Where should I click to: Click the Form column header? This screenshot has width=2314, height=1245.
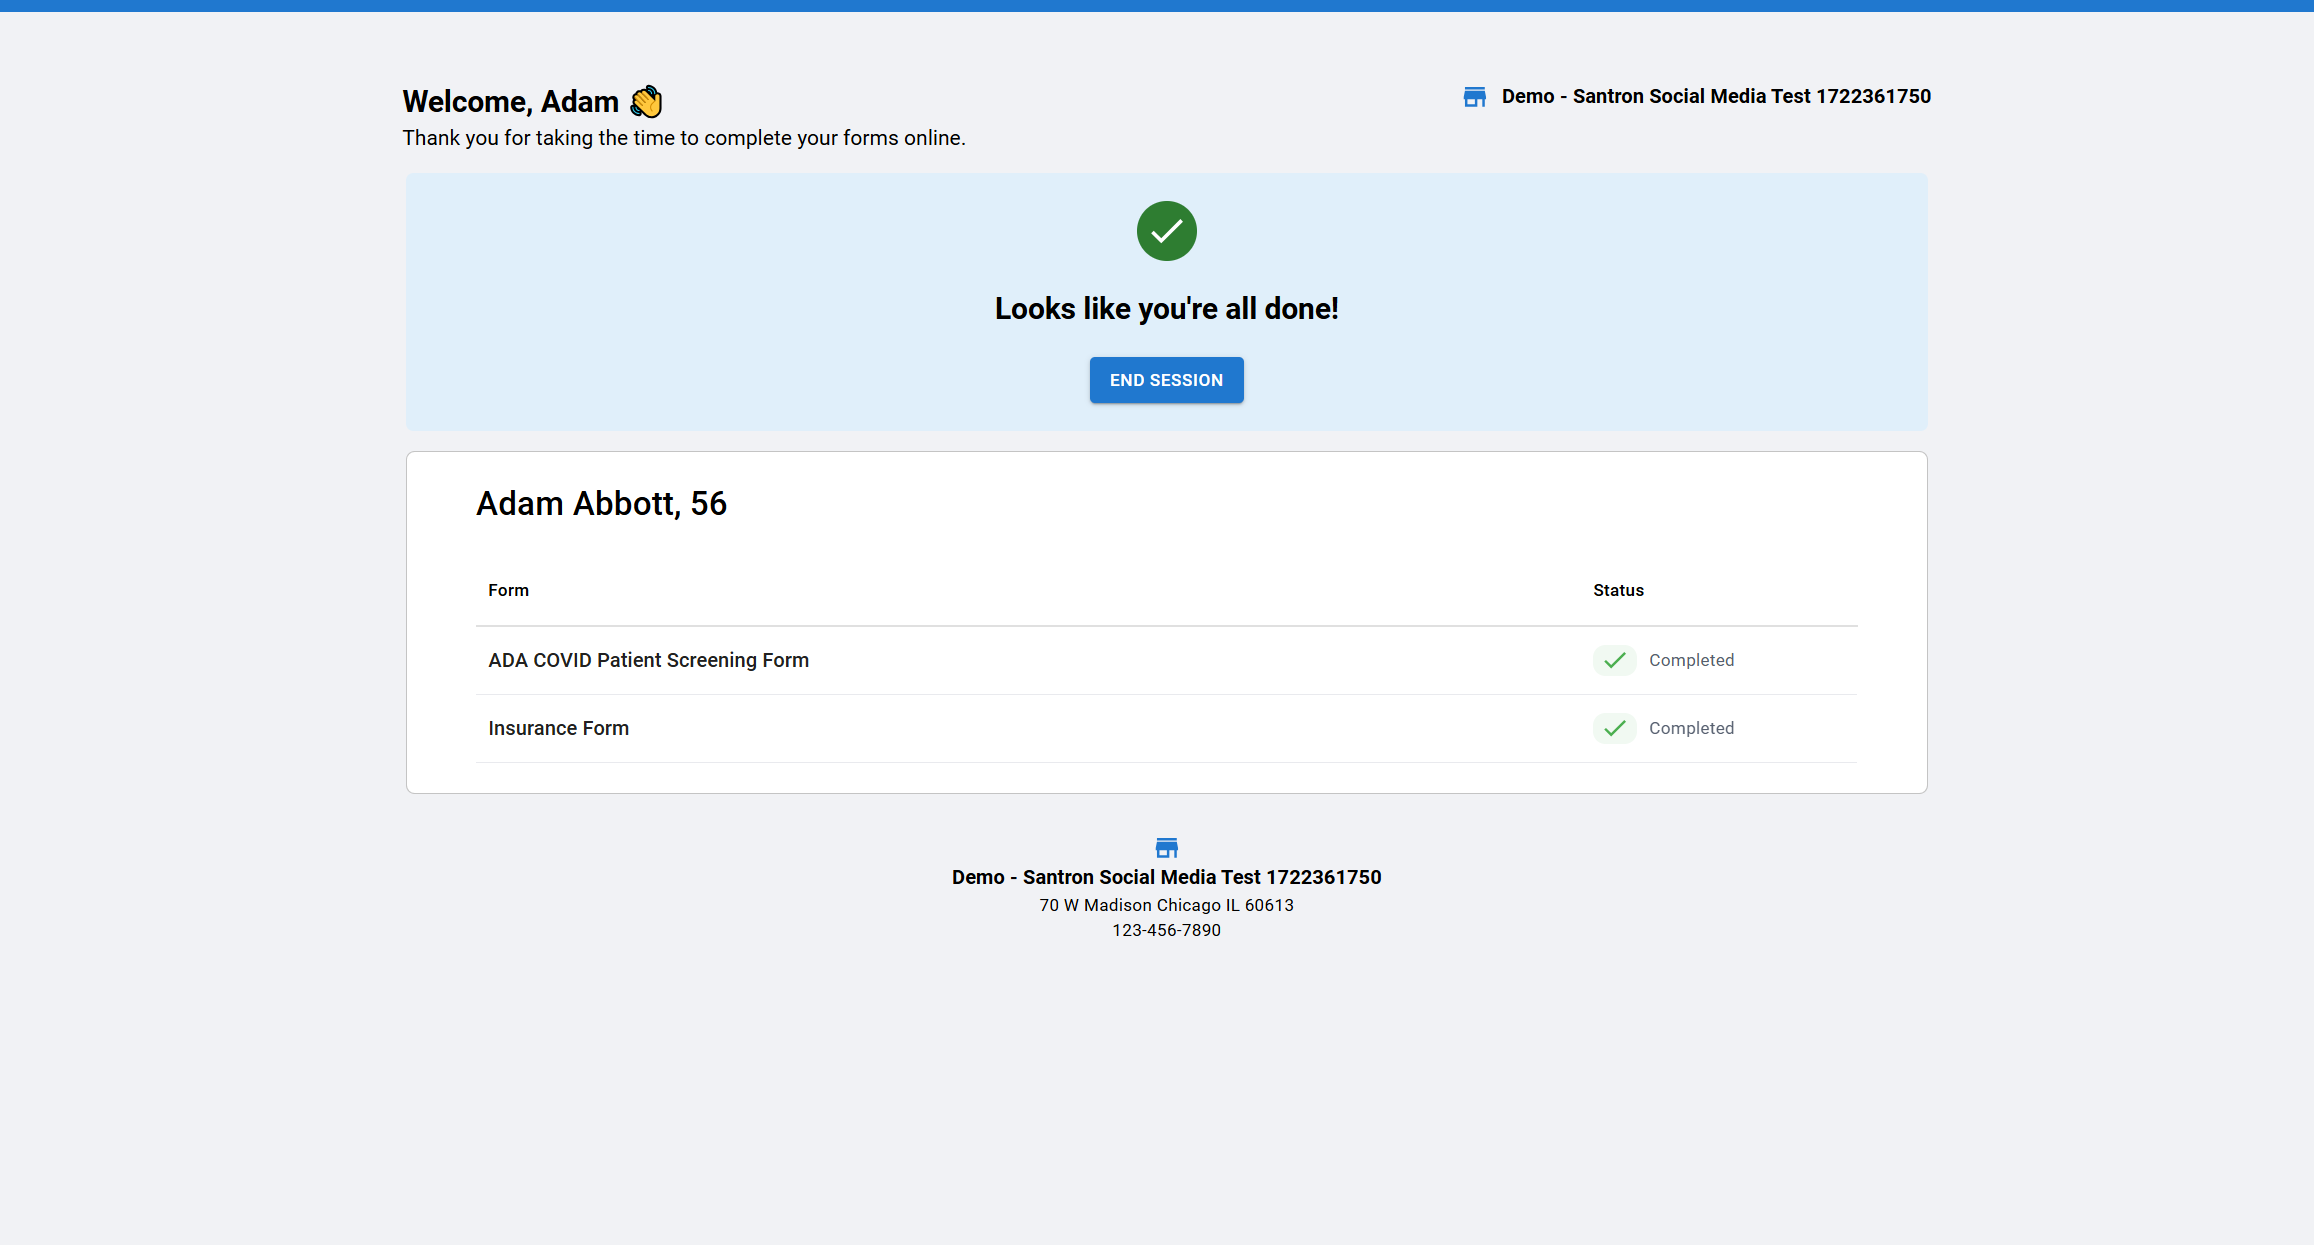coord(508,590)
